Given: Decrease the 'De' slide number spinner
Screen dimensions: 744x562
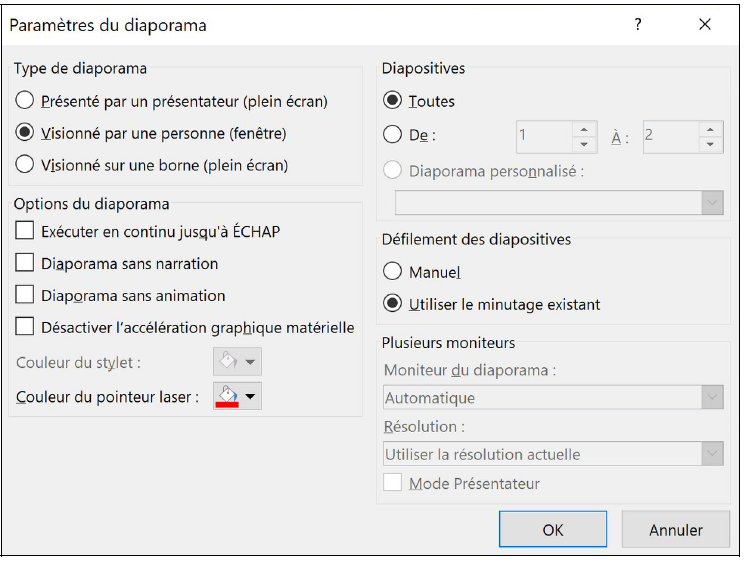Looking at the screenshot, I should point(584,144).
